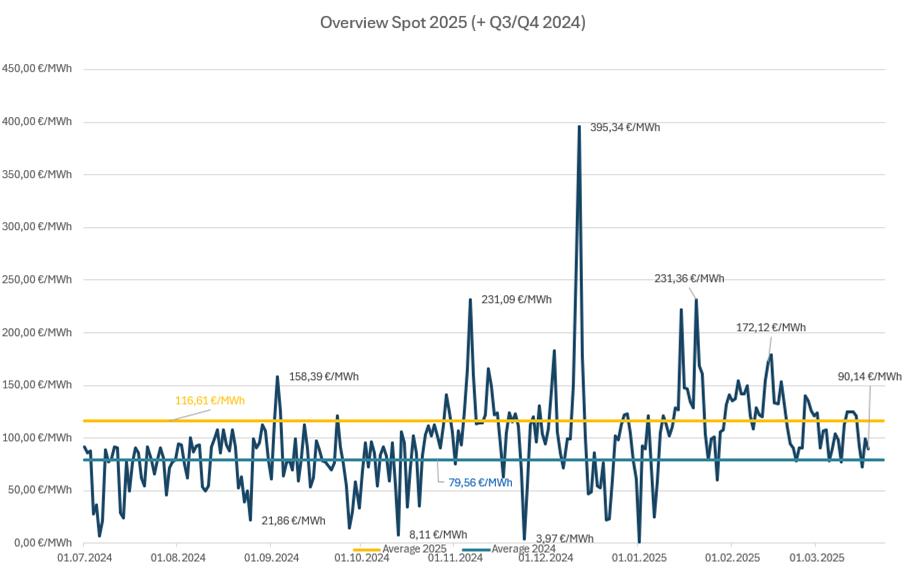Select the 231,36 €/MWh data label
The width and height of the screenshot is (906, 569).
coord(690,279)
